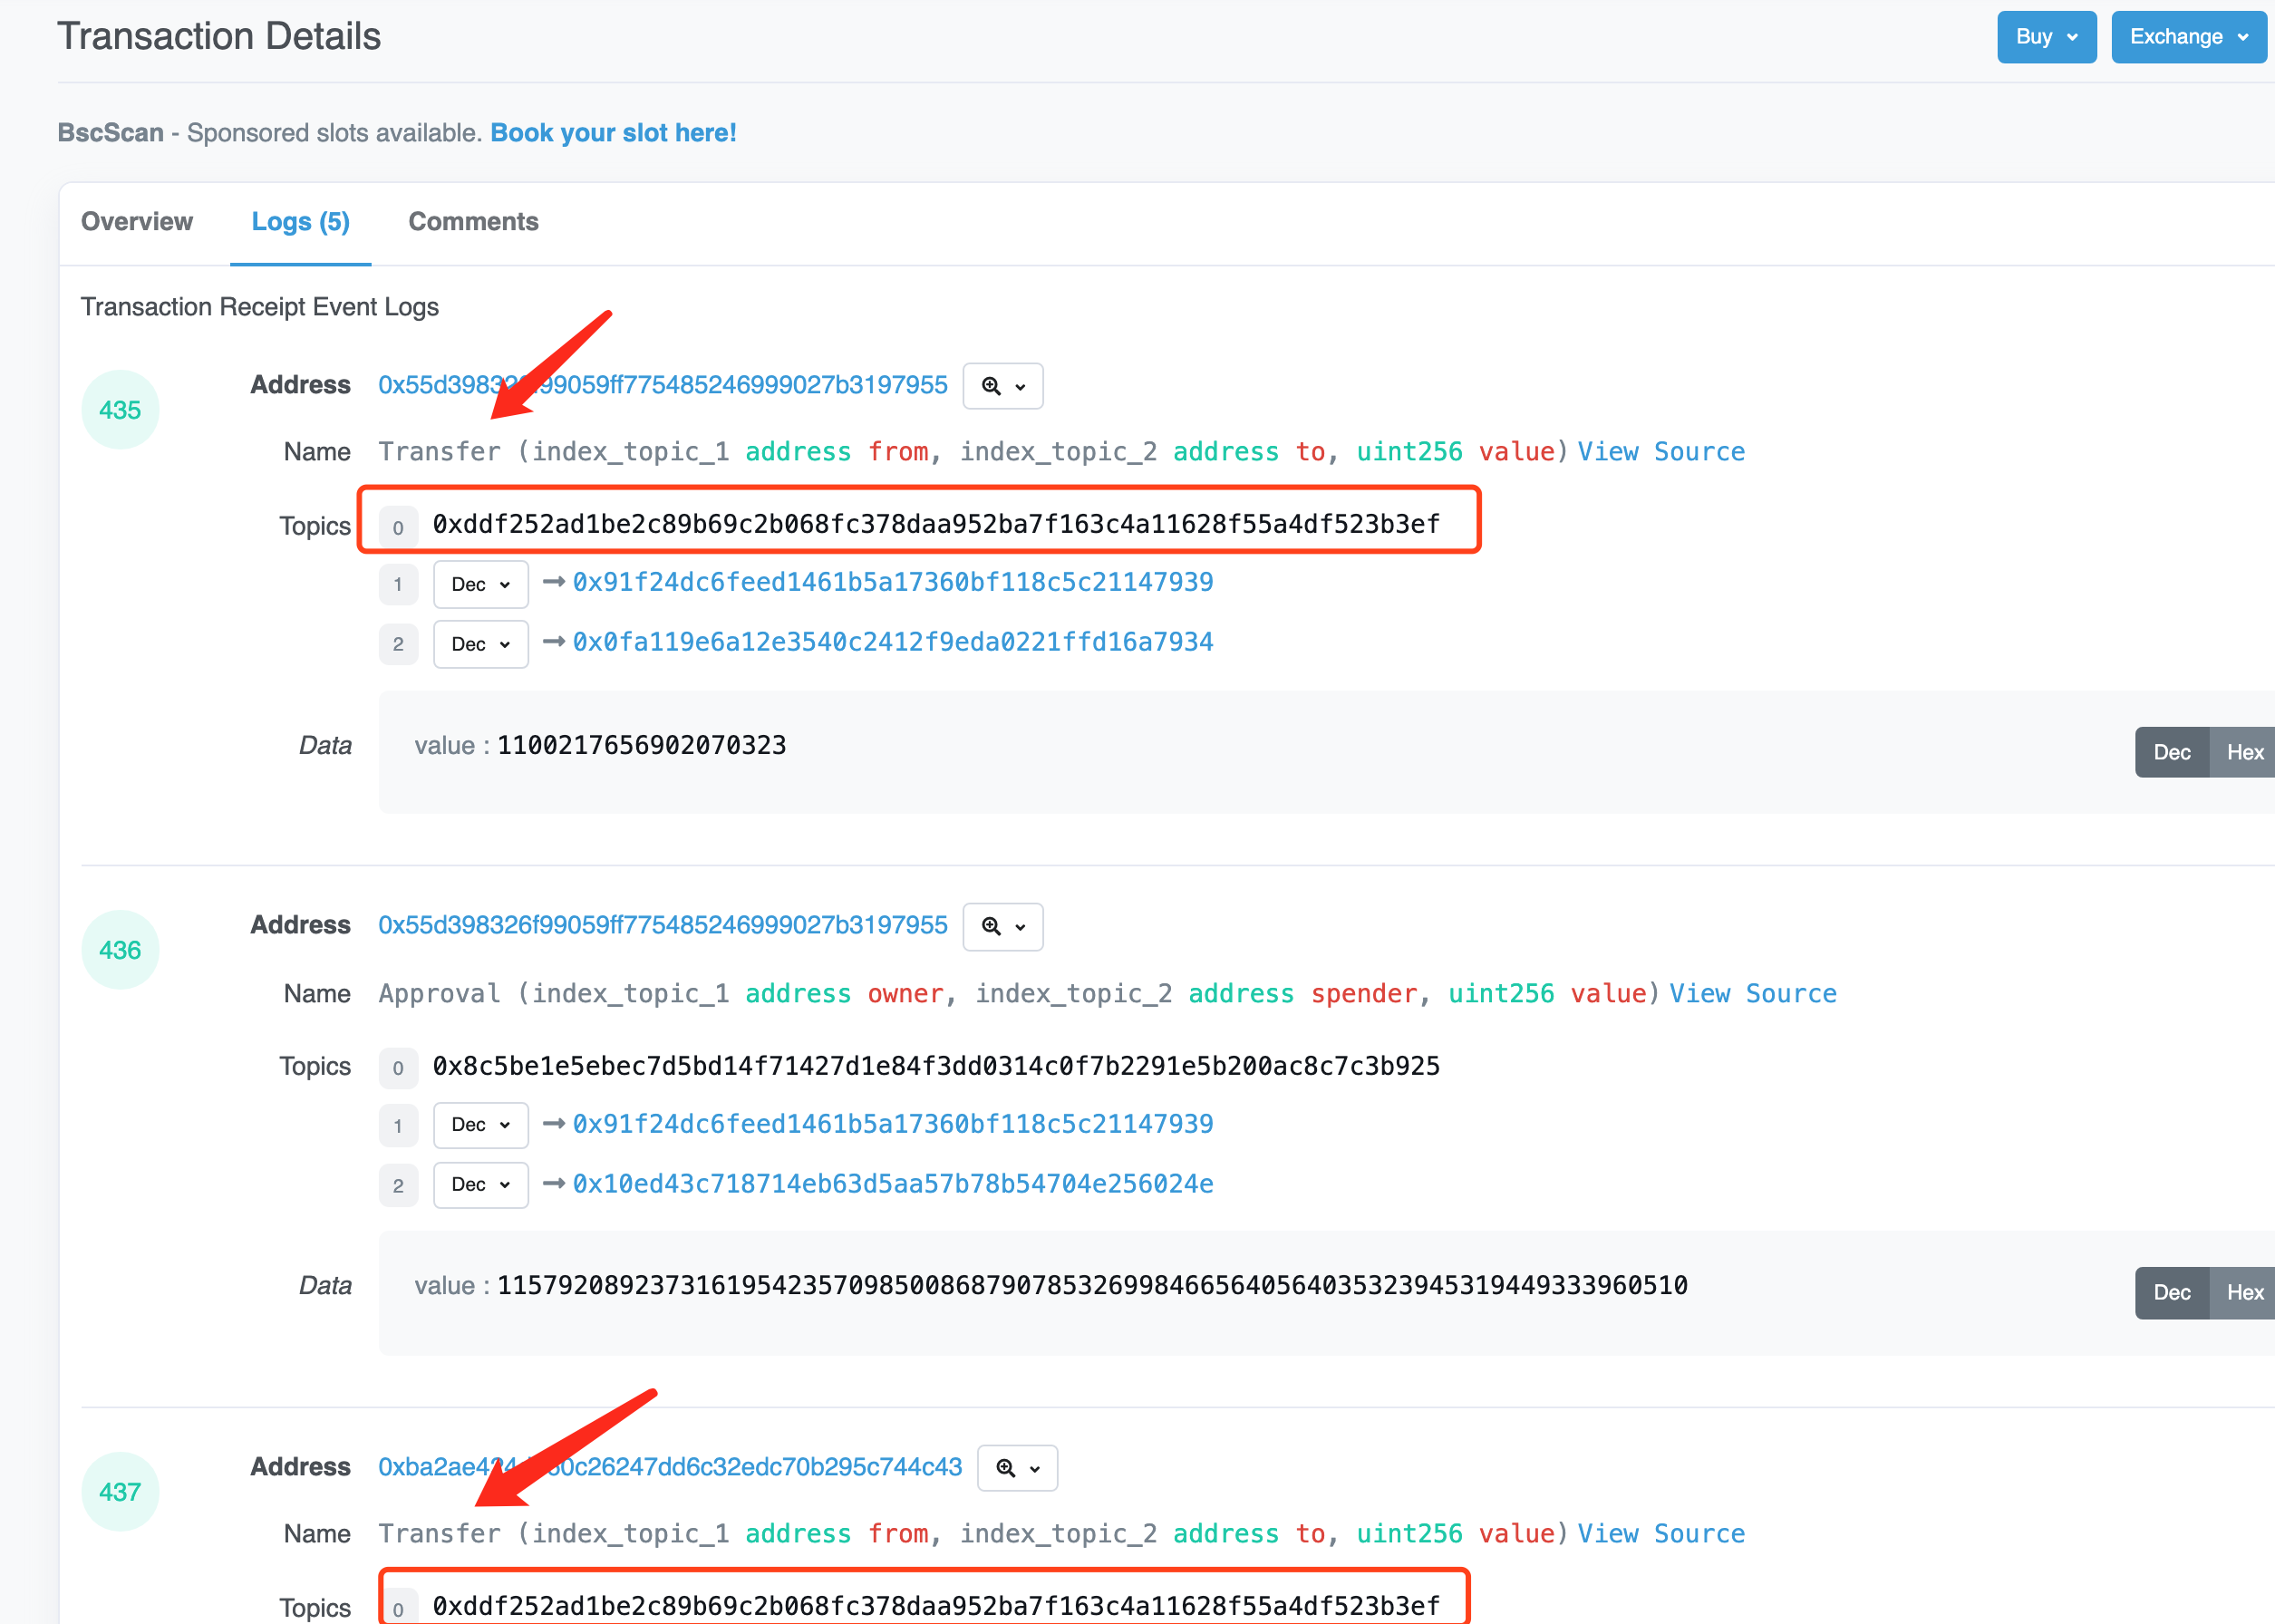This screenshot has height=1624, width=2275.
Task: Open Dec dropdown for log 435 topic 1
Action: click(480, 584)
